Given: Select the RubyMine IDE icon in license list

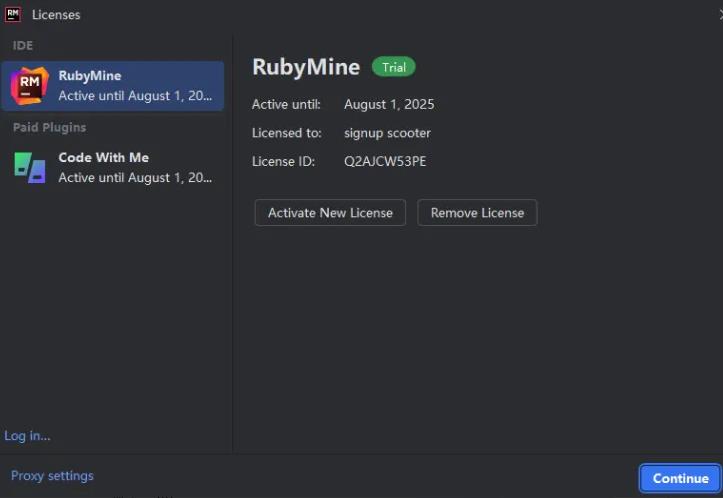Looking at the screenshot, I should coord(30,86).
